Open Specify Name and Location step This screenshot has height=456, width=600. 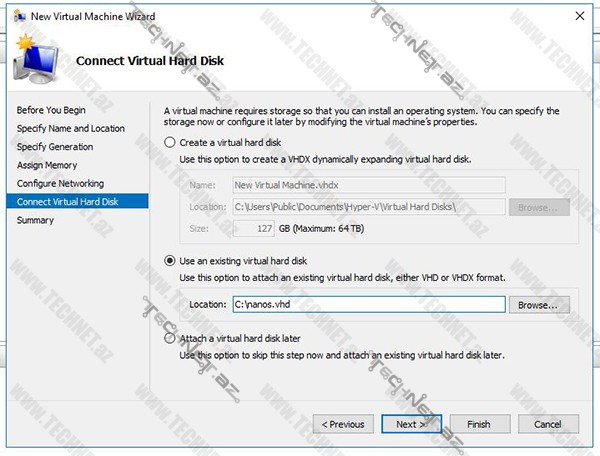[71, 128]
